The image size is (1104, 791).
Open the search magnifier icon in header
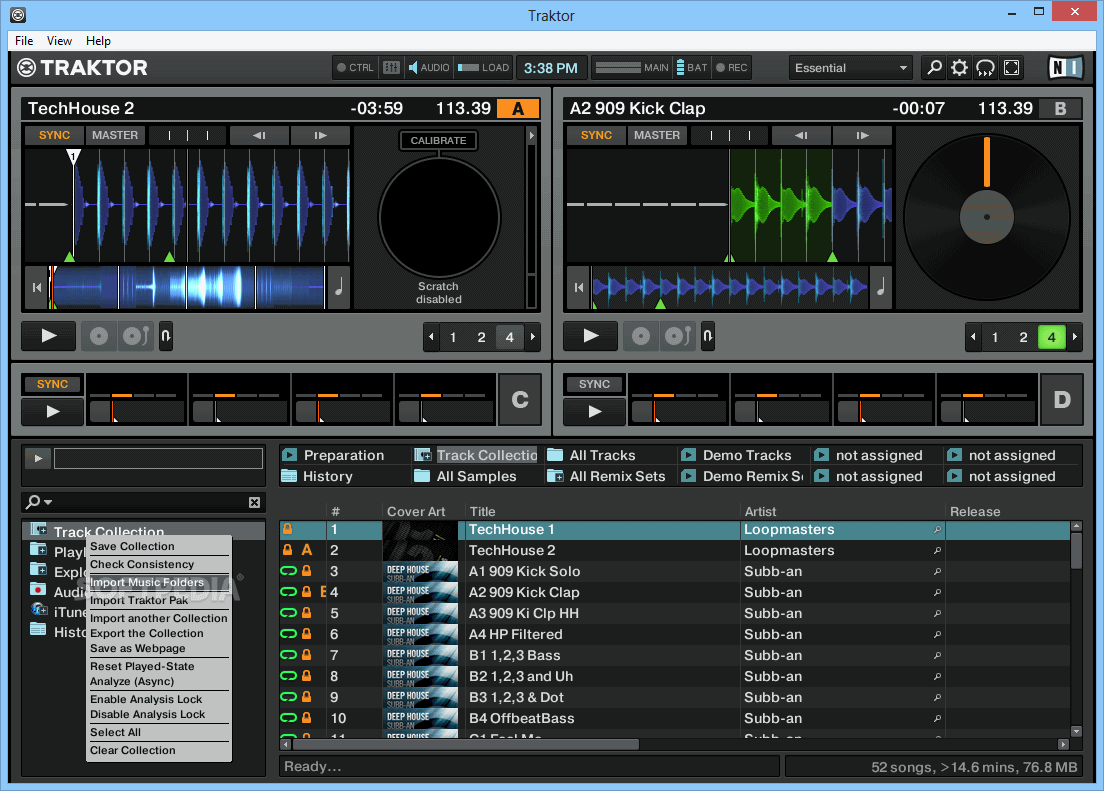tap(934, 68)
